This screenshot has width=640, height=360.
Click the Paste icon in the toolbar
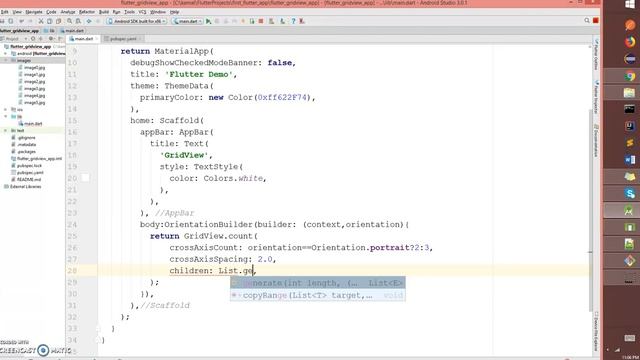[x=58, y=21]
